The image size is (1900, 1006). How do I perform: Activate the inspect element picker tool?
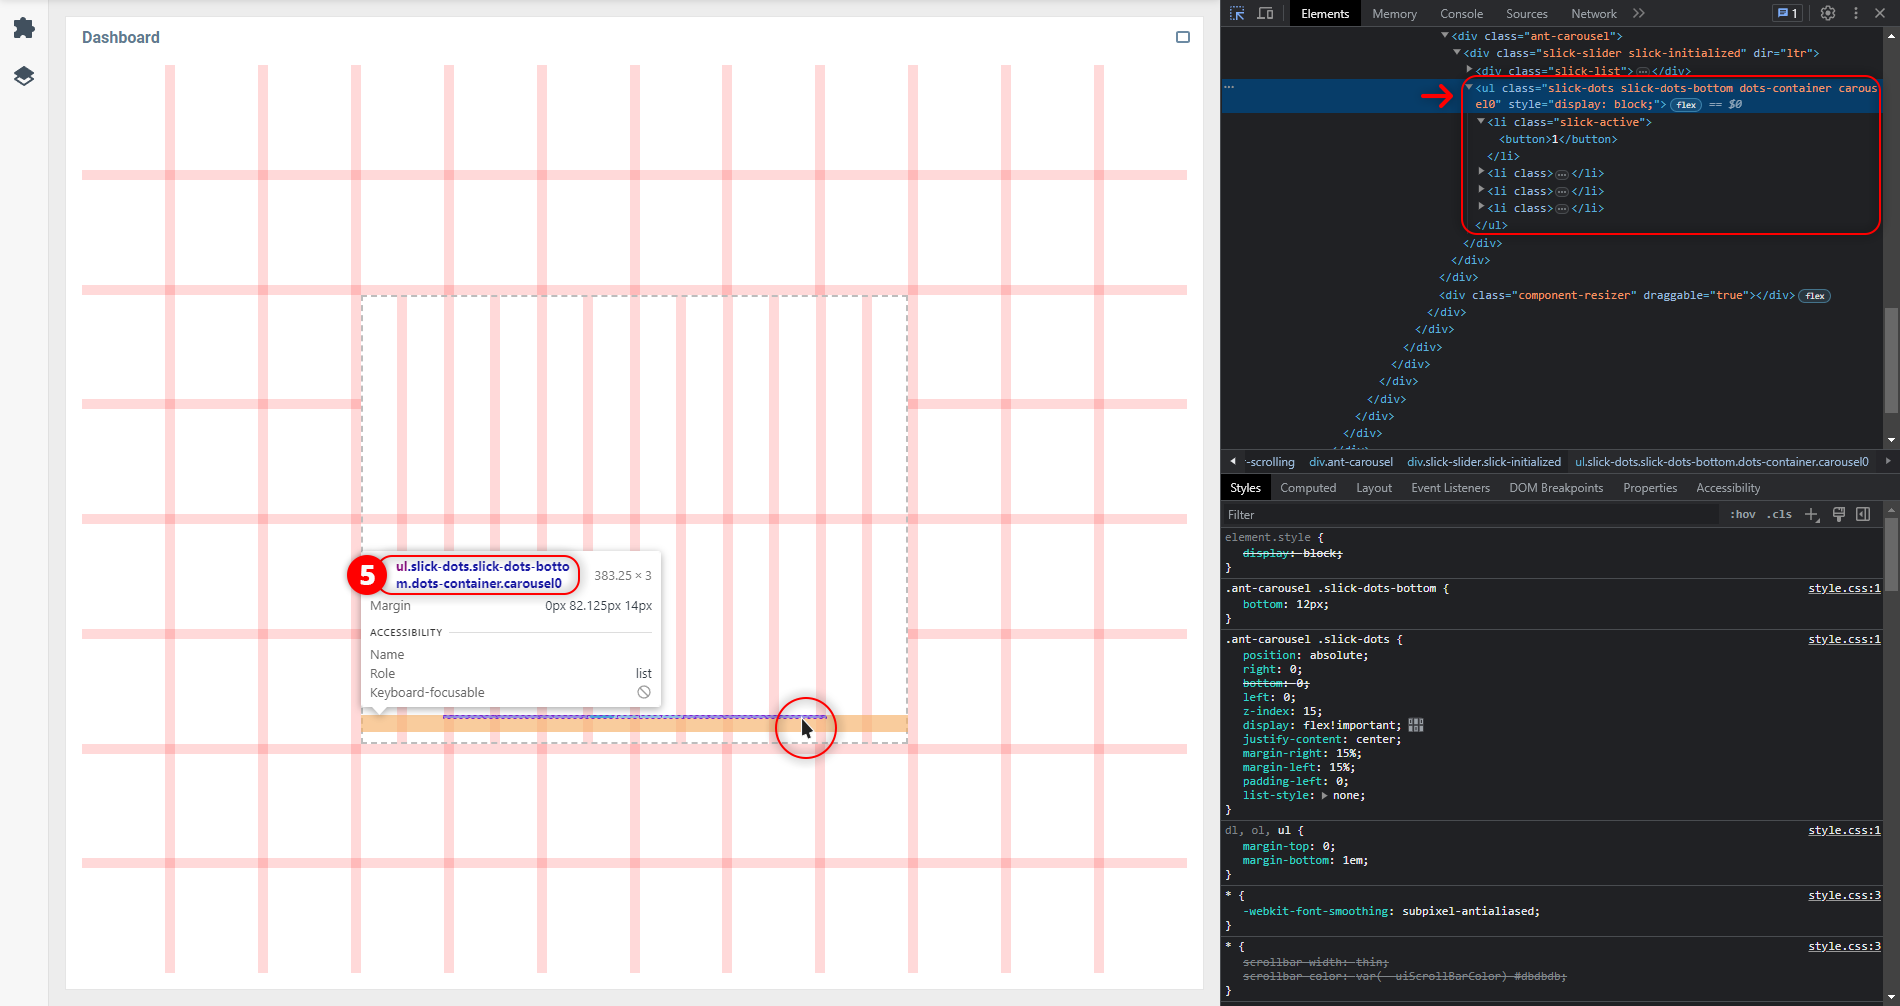click(1237, 13)
